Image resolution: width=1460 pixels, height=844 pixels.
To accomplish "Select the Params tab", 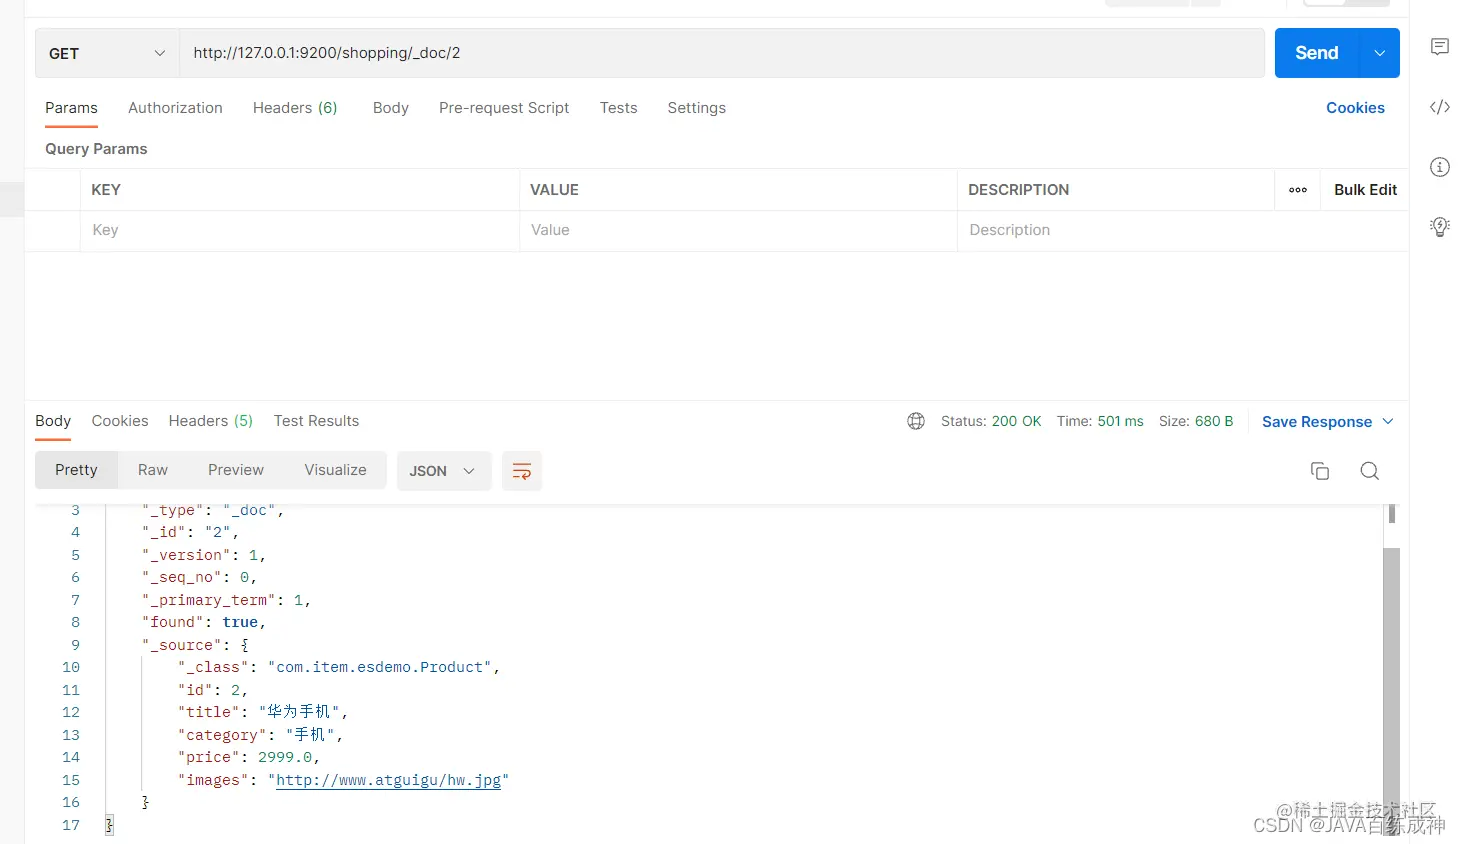I will tap(71, 108).
